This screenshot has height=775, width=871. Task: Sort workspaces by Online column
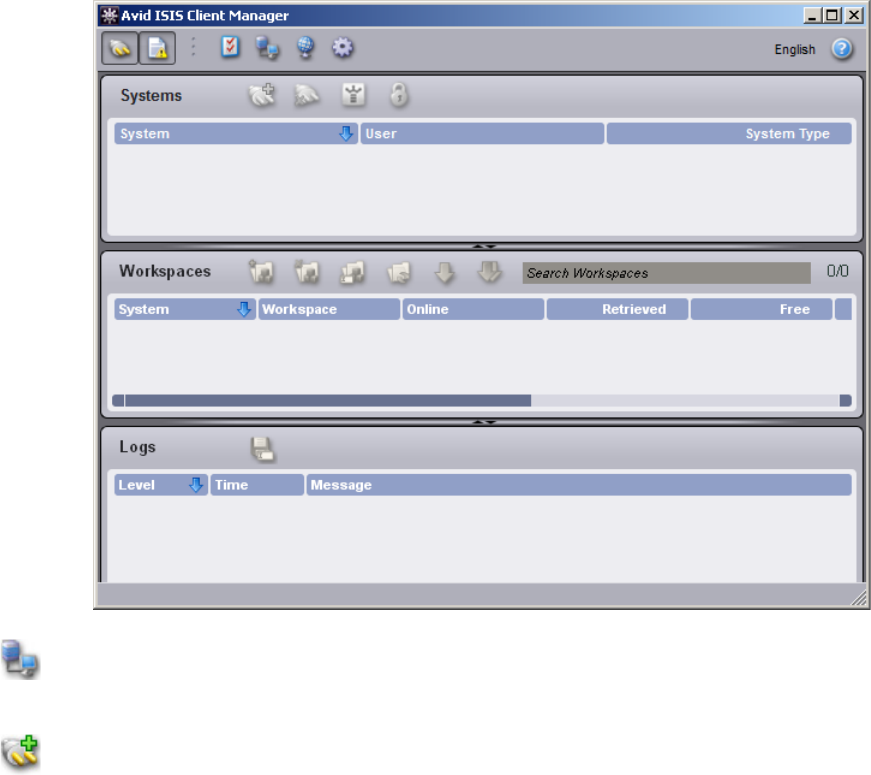click(x=473, y=309)
